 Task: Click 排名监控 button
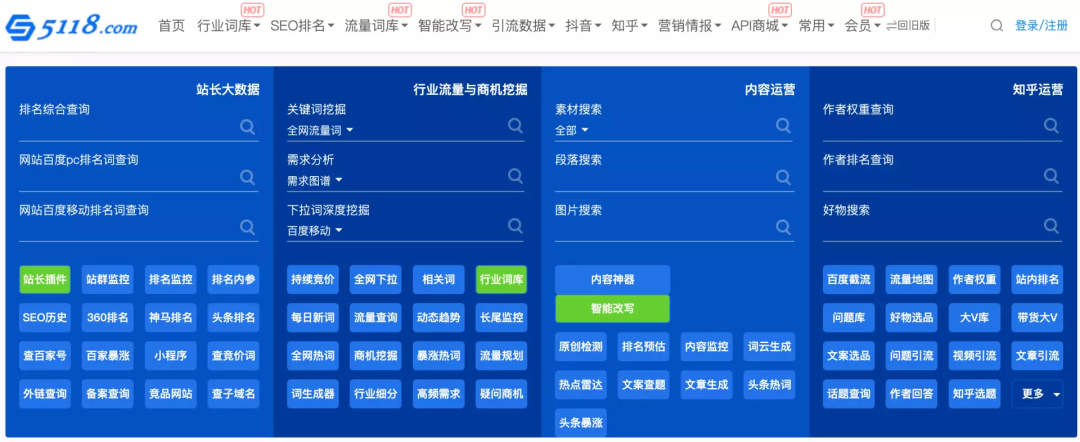(x=171, y=280)
